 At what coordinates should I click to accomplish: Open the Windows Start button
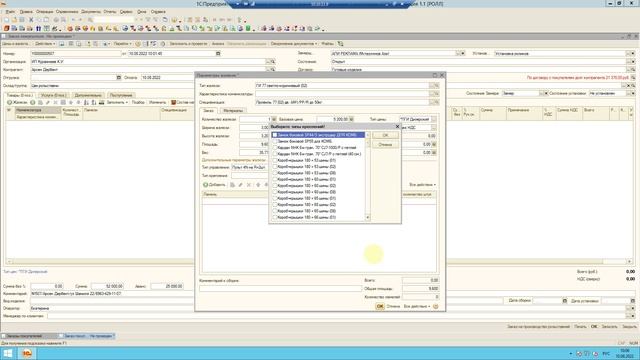[8, 353]
